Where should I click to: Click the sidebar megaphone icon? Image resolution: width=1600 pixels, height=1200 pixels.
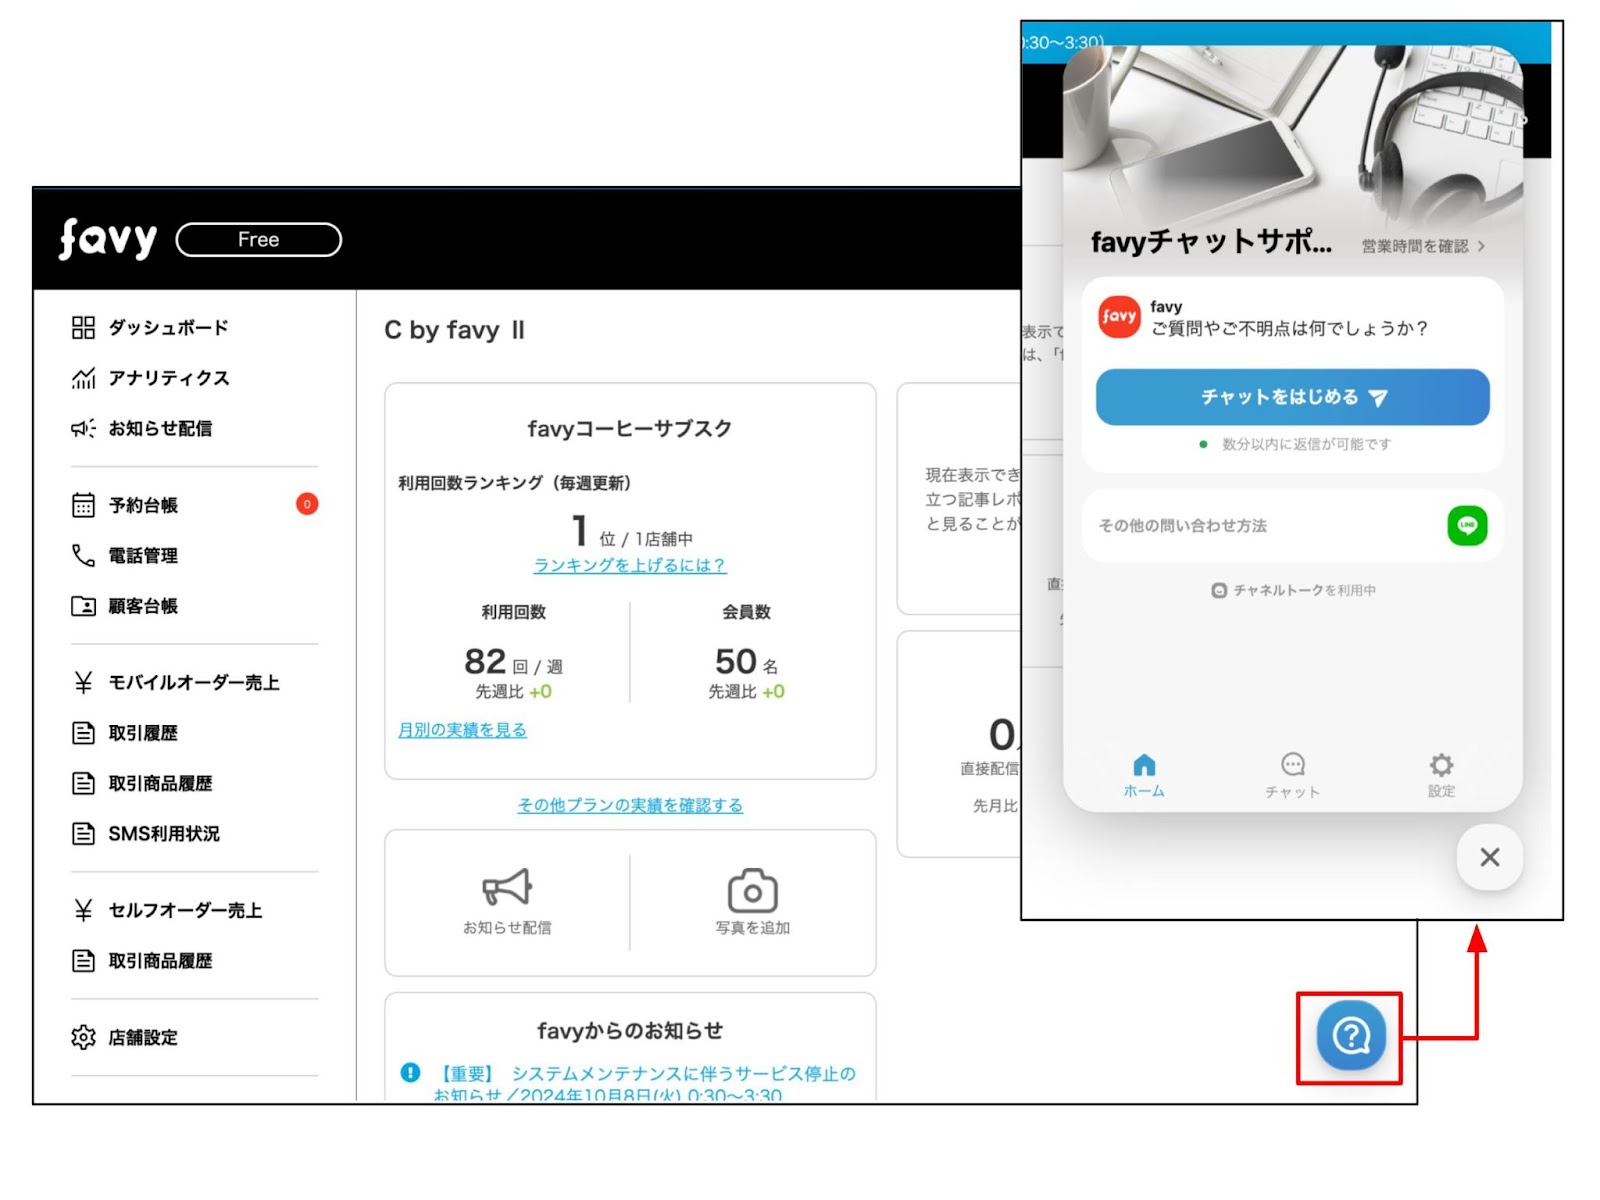click(x=83, y=428)
